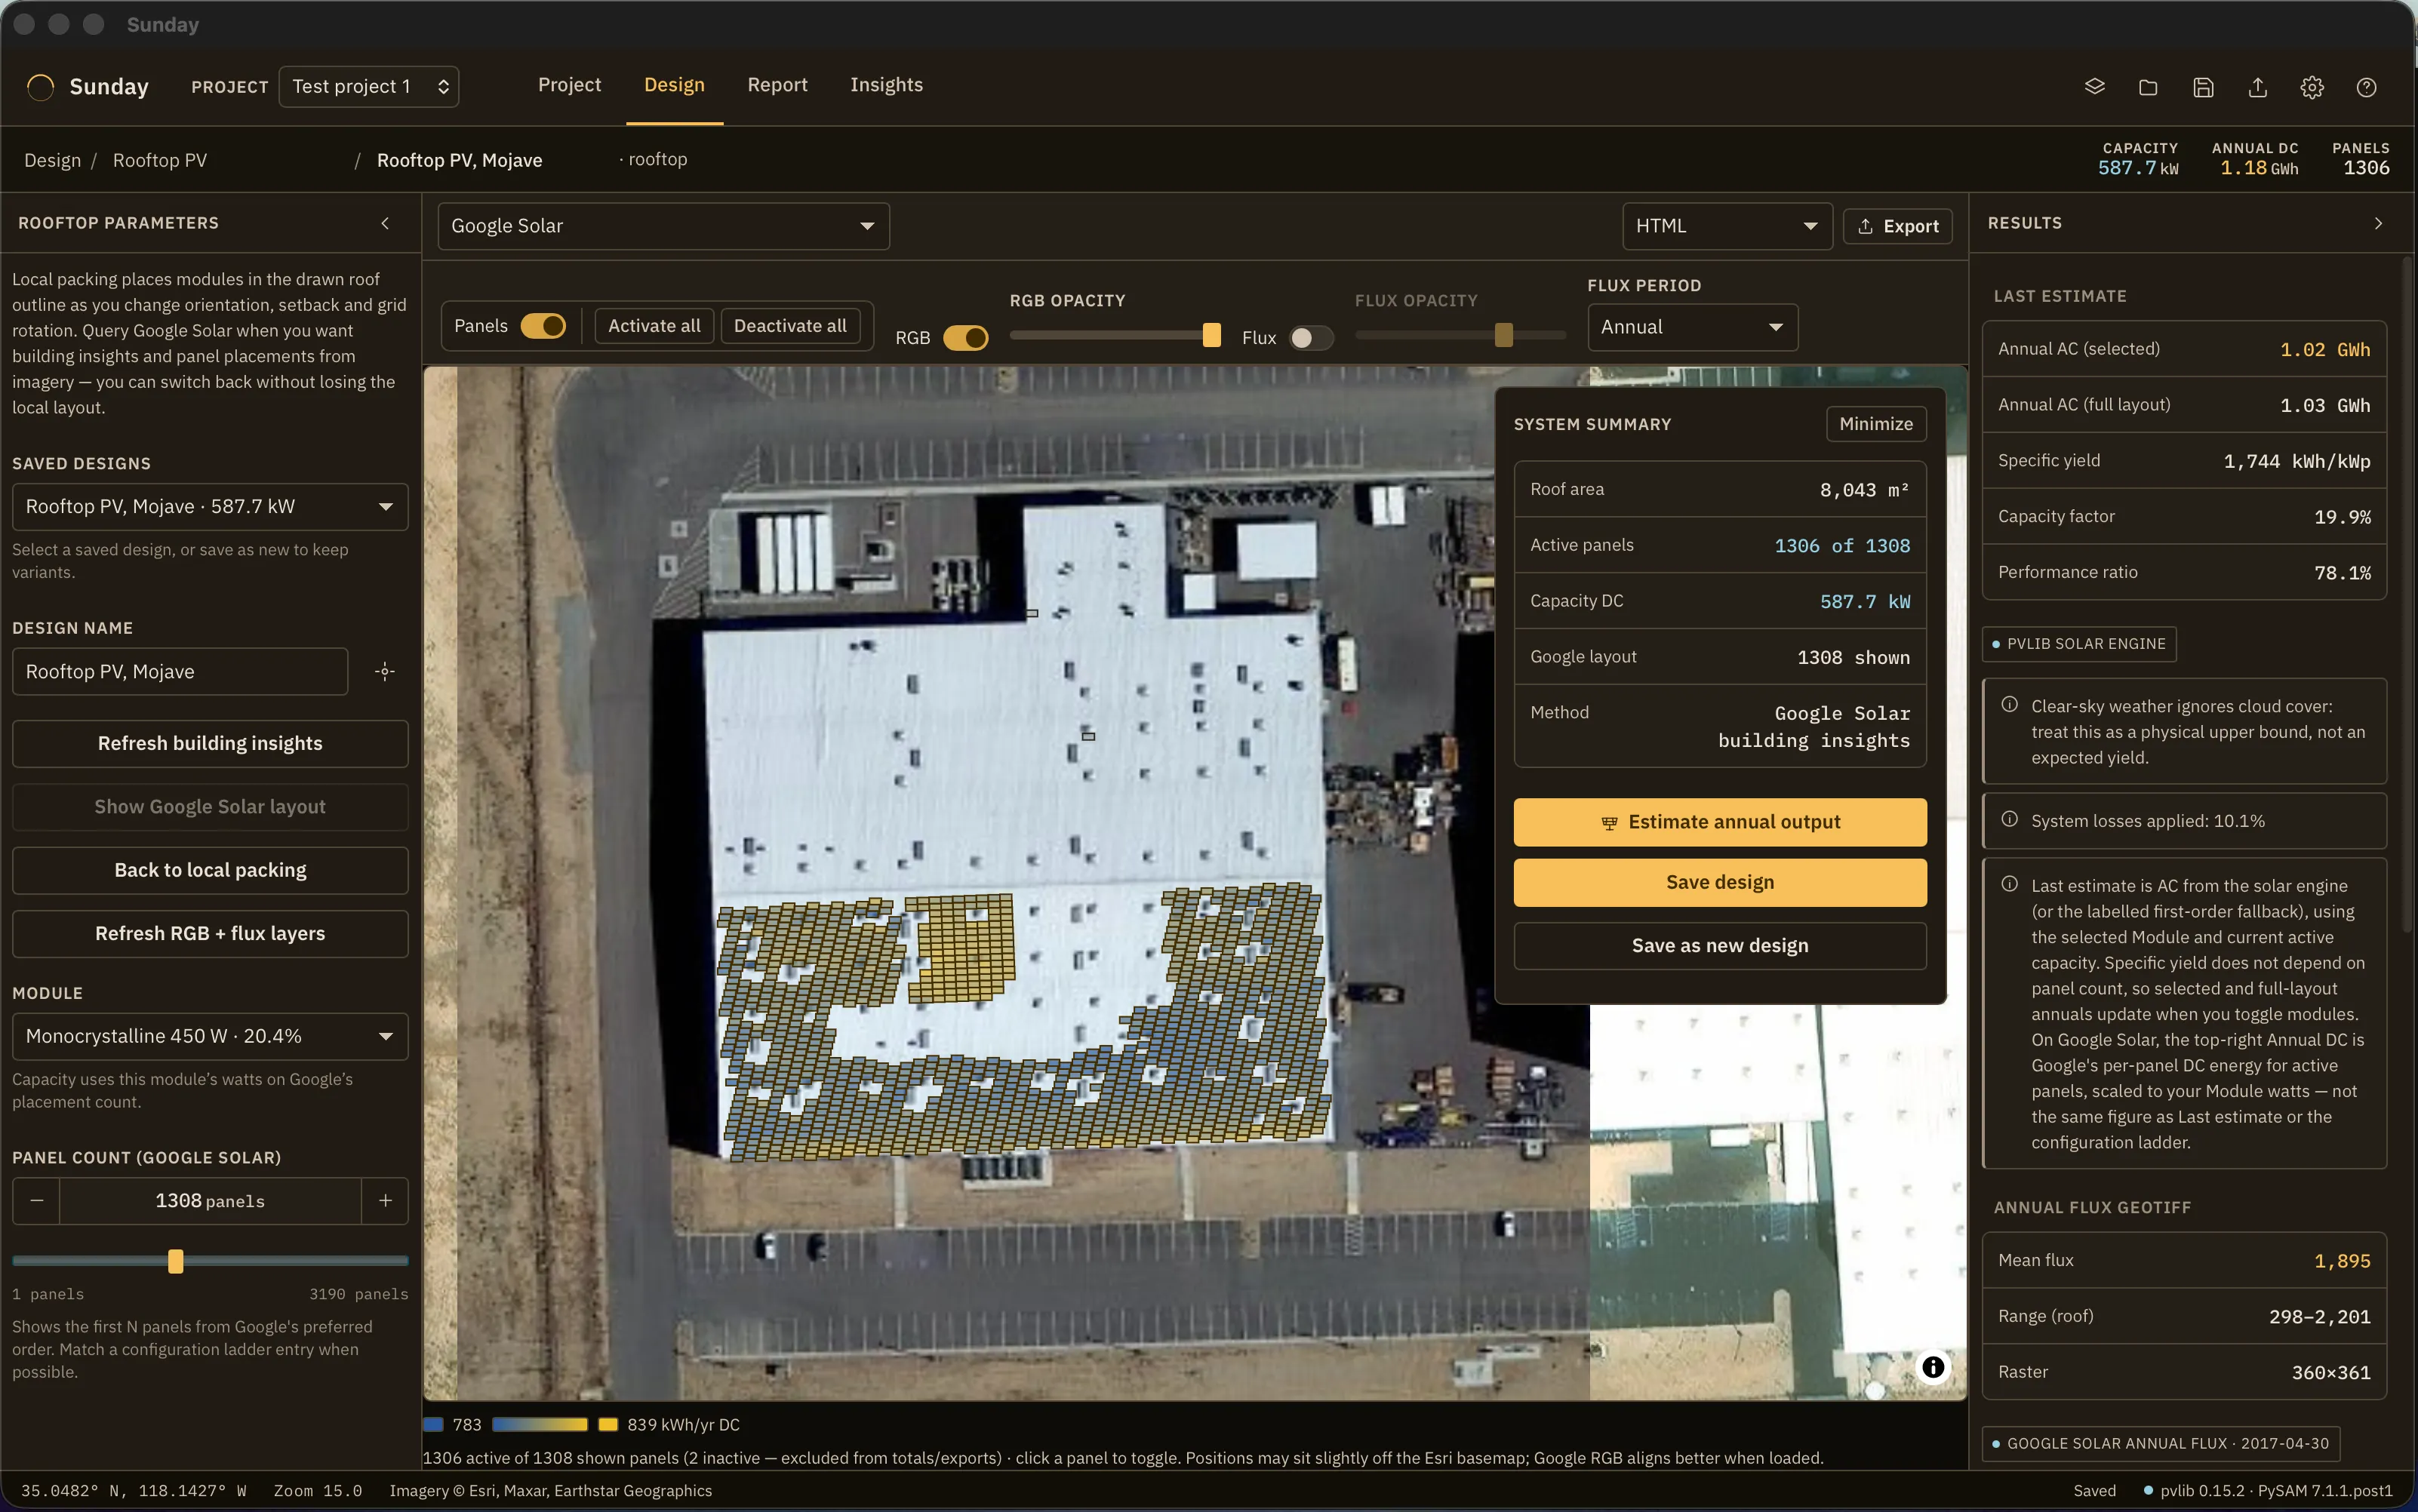Click Deactivate all panels button
Screen dimensions: 2418x1512
click(790, 326)
